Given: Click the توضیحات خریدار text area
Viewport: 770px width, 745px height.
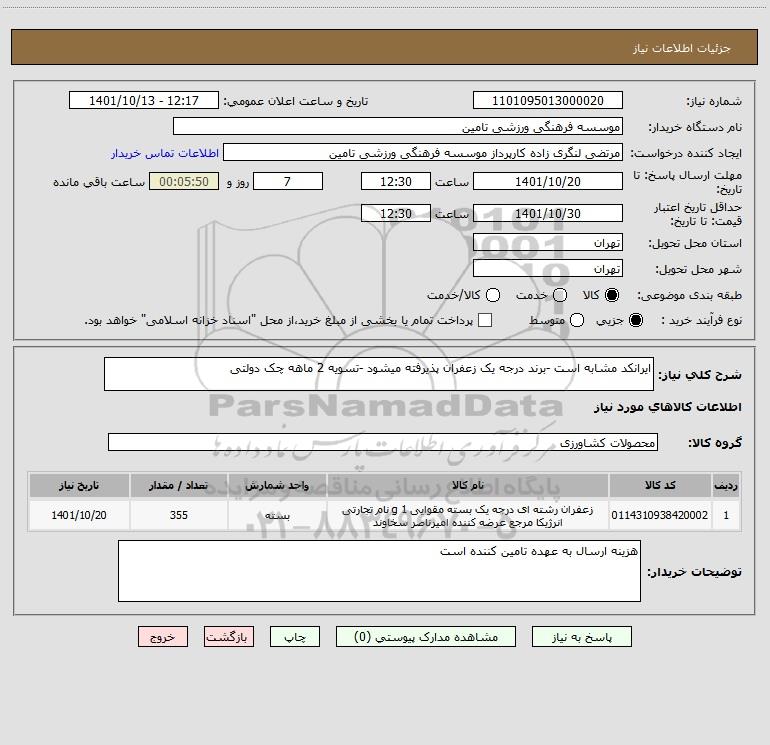Looking at the screenshot, I should click(379, 571).
